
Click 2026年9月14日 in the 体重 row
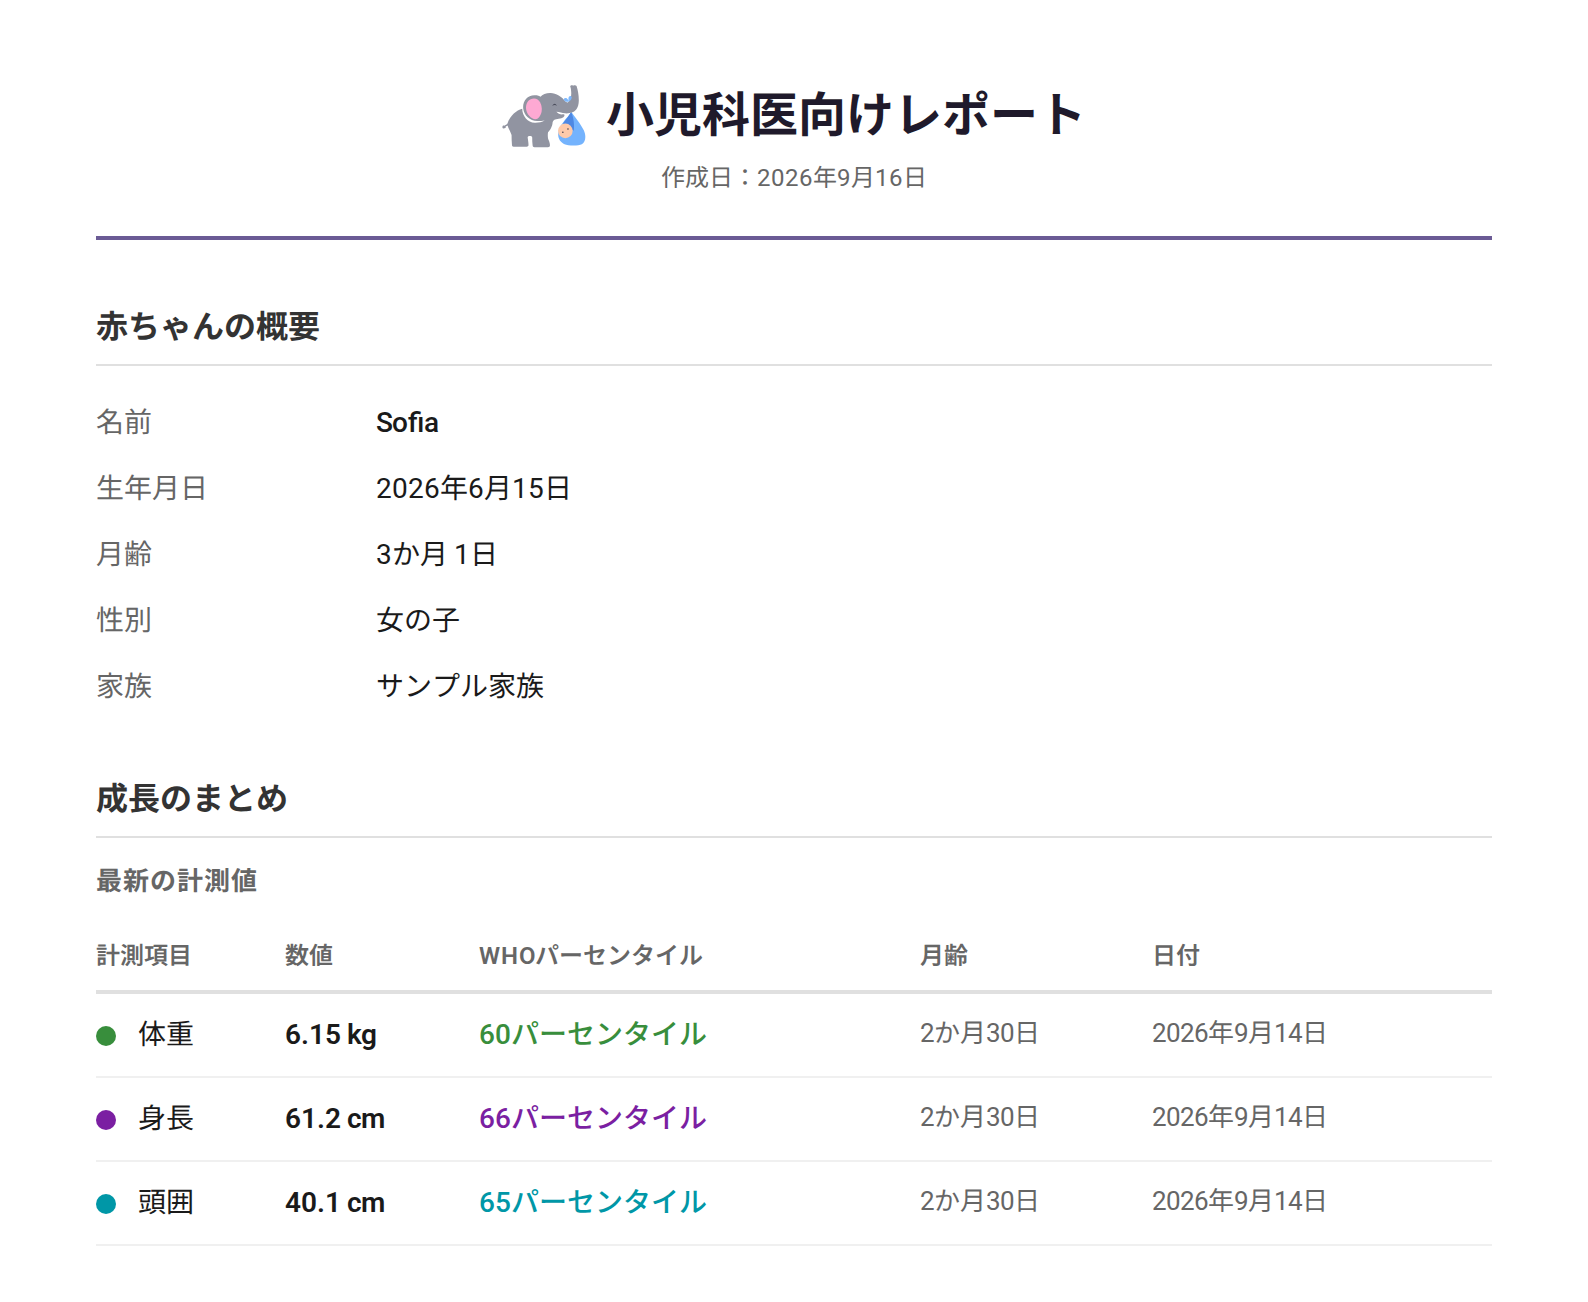1239,1033
